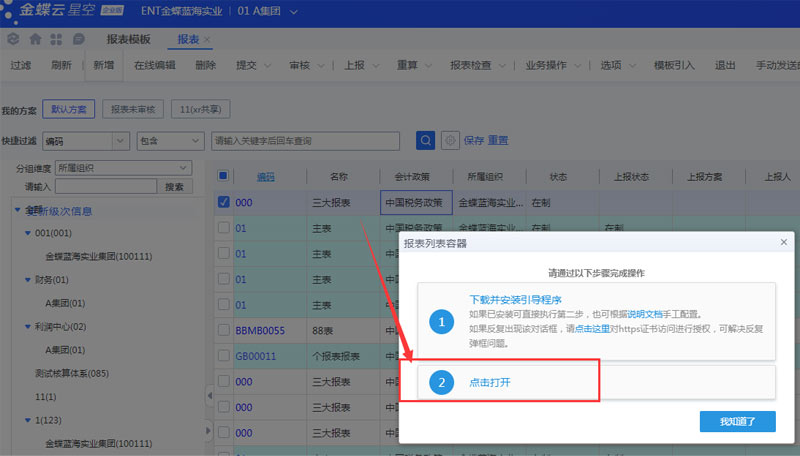Check the checkbox for row BBMB0055
This screenshot has height=456, width=800.
point(224,329)
